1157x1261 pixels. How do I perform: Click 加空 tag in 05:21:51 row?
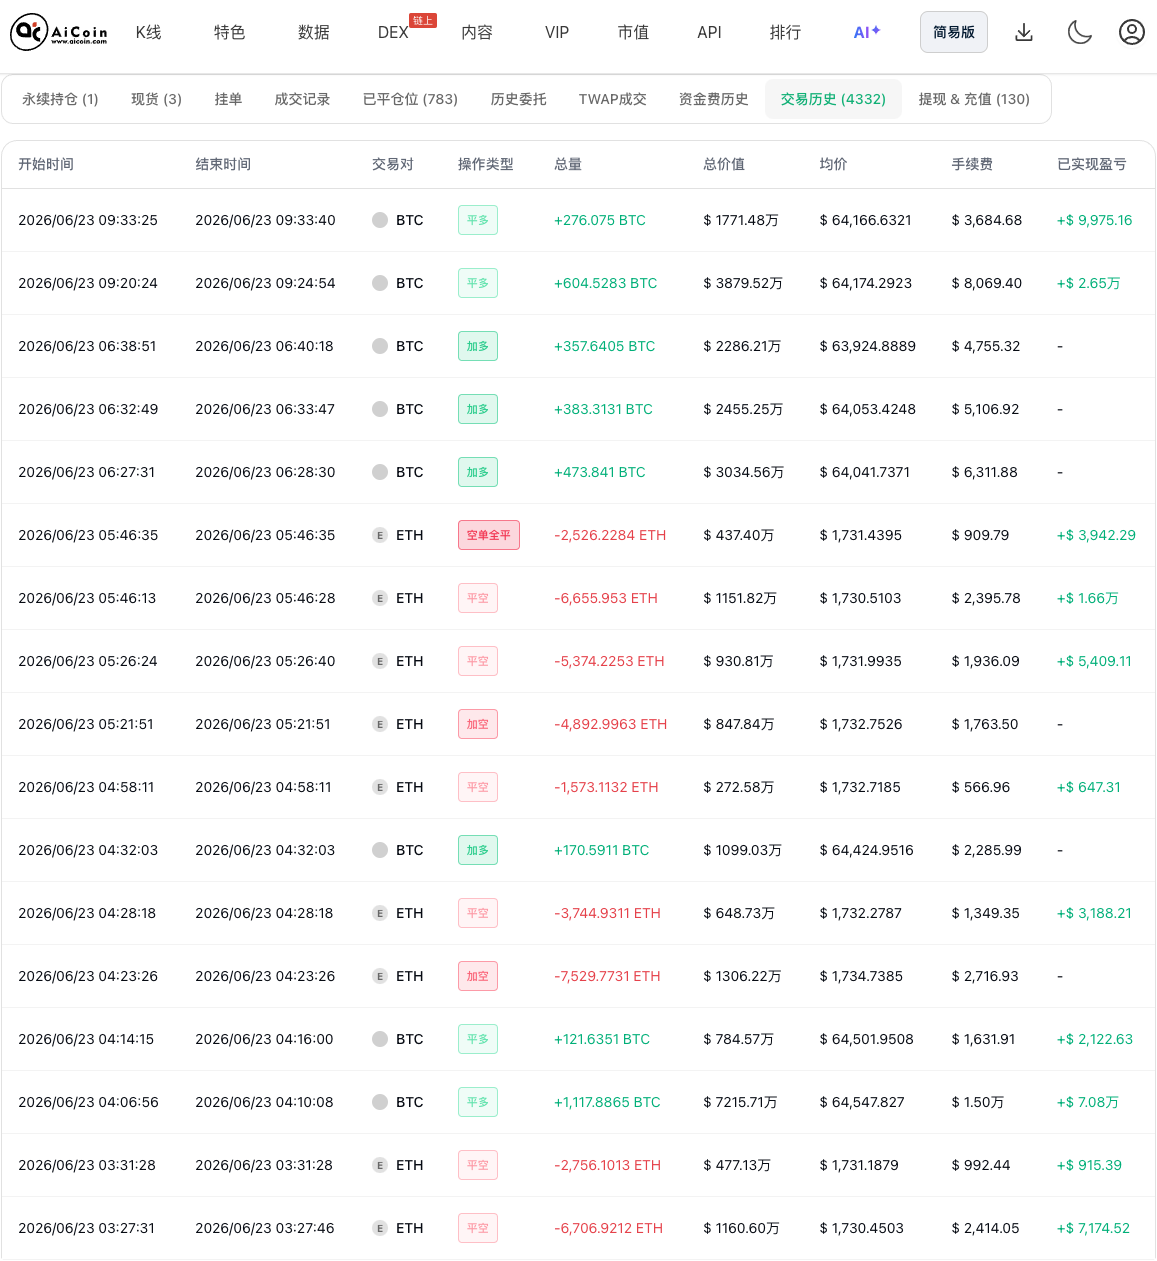478,724
